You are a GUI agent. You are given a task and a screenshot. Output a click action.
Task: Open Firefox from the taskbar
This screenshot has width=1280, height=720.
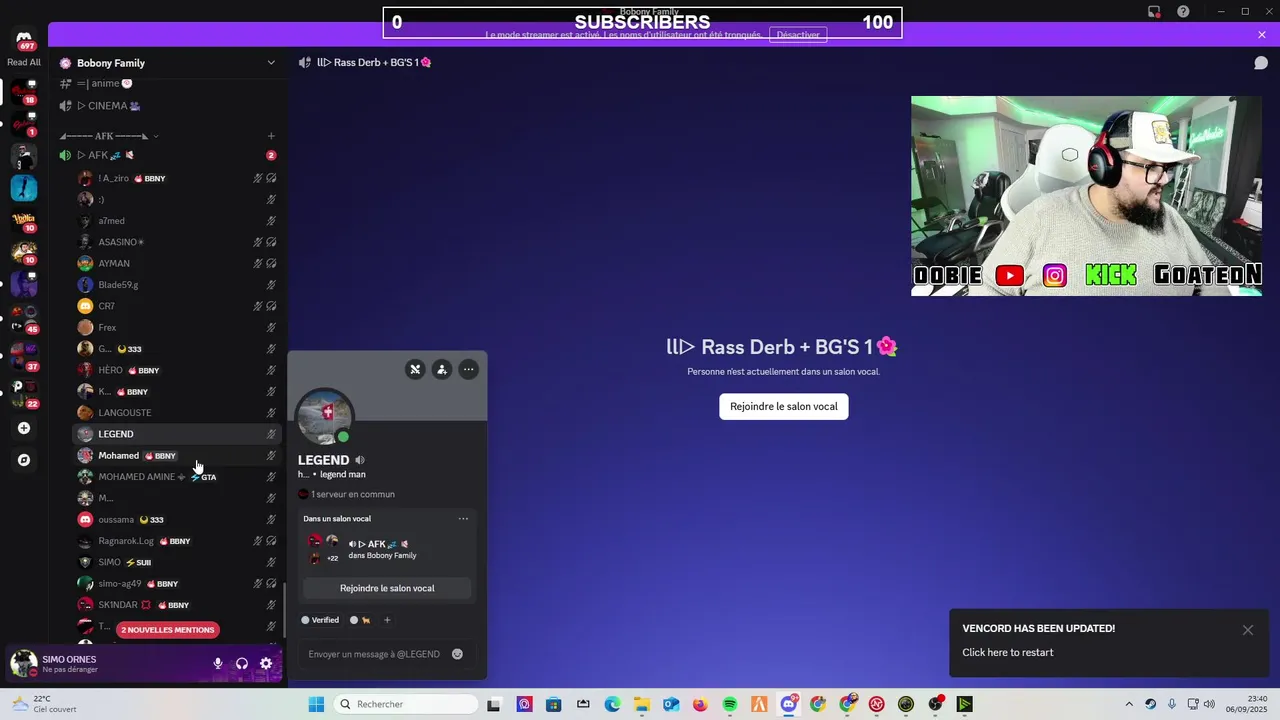(700, 704)
